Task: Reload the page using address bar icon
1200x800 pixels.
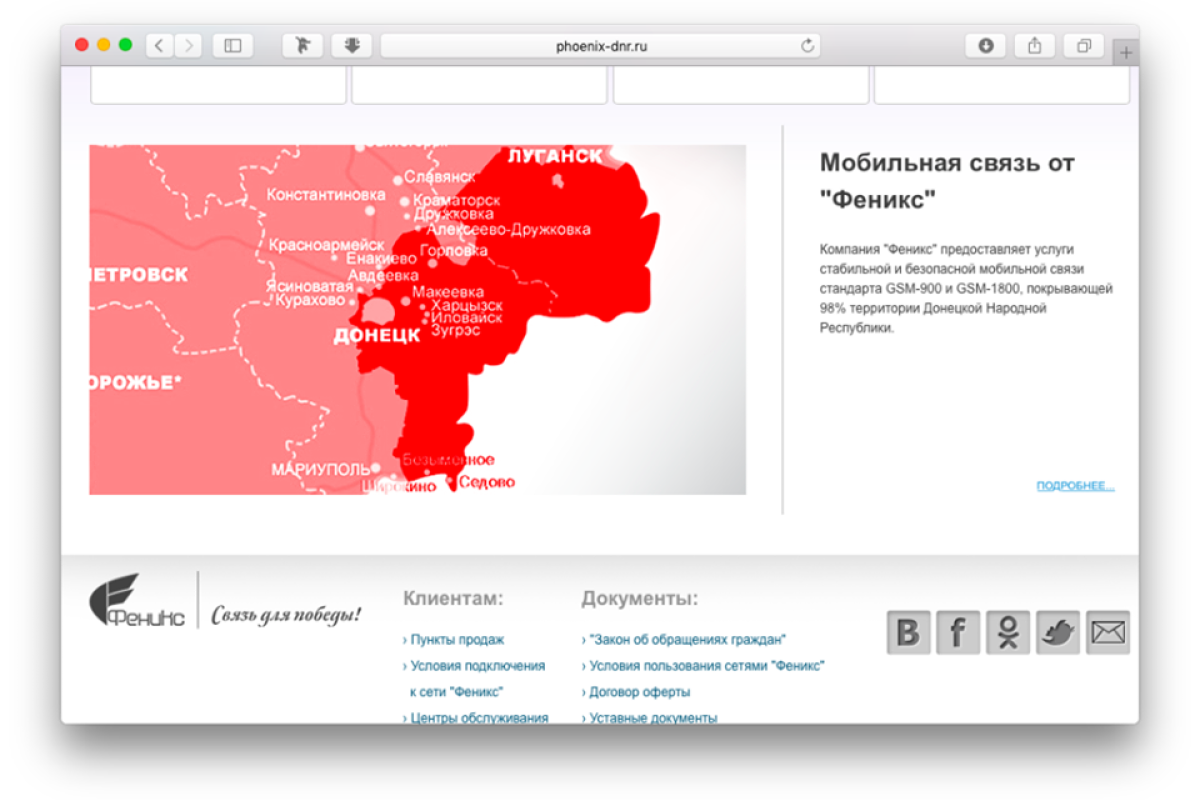Action: point(807,45)
